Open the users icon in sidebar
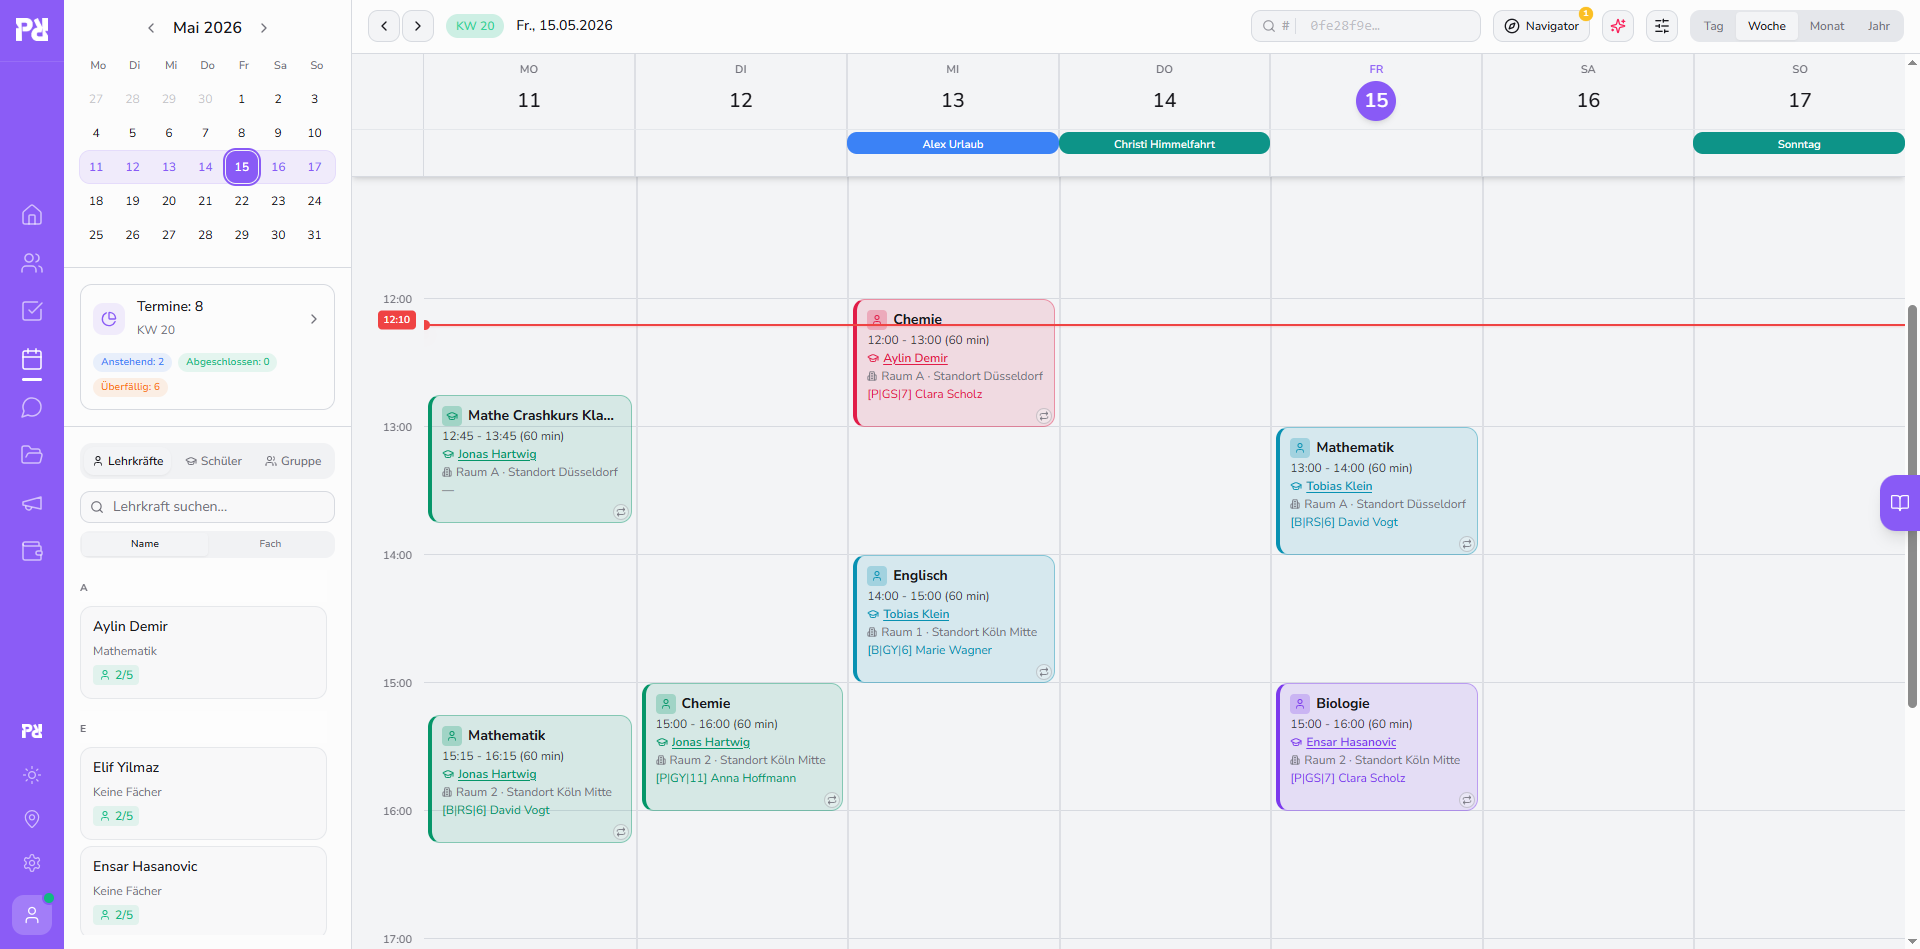Viewport: 1920px width, 949px height. tap(32, 263)
